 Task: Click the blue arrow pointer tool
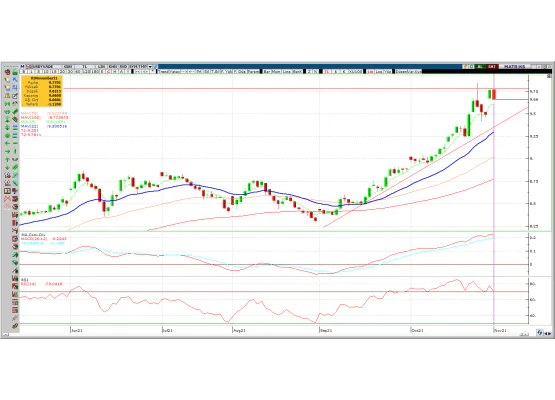15,80
